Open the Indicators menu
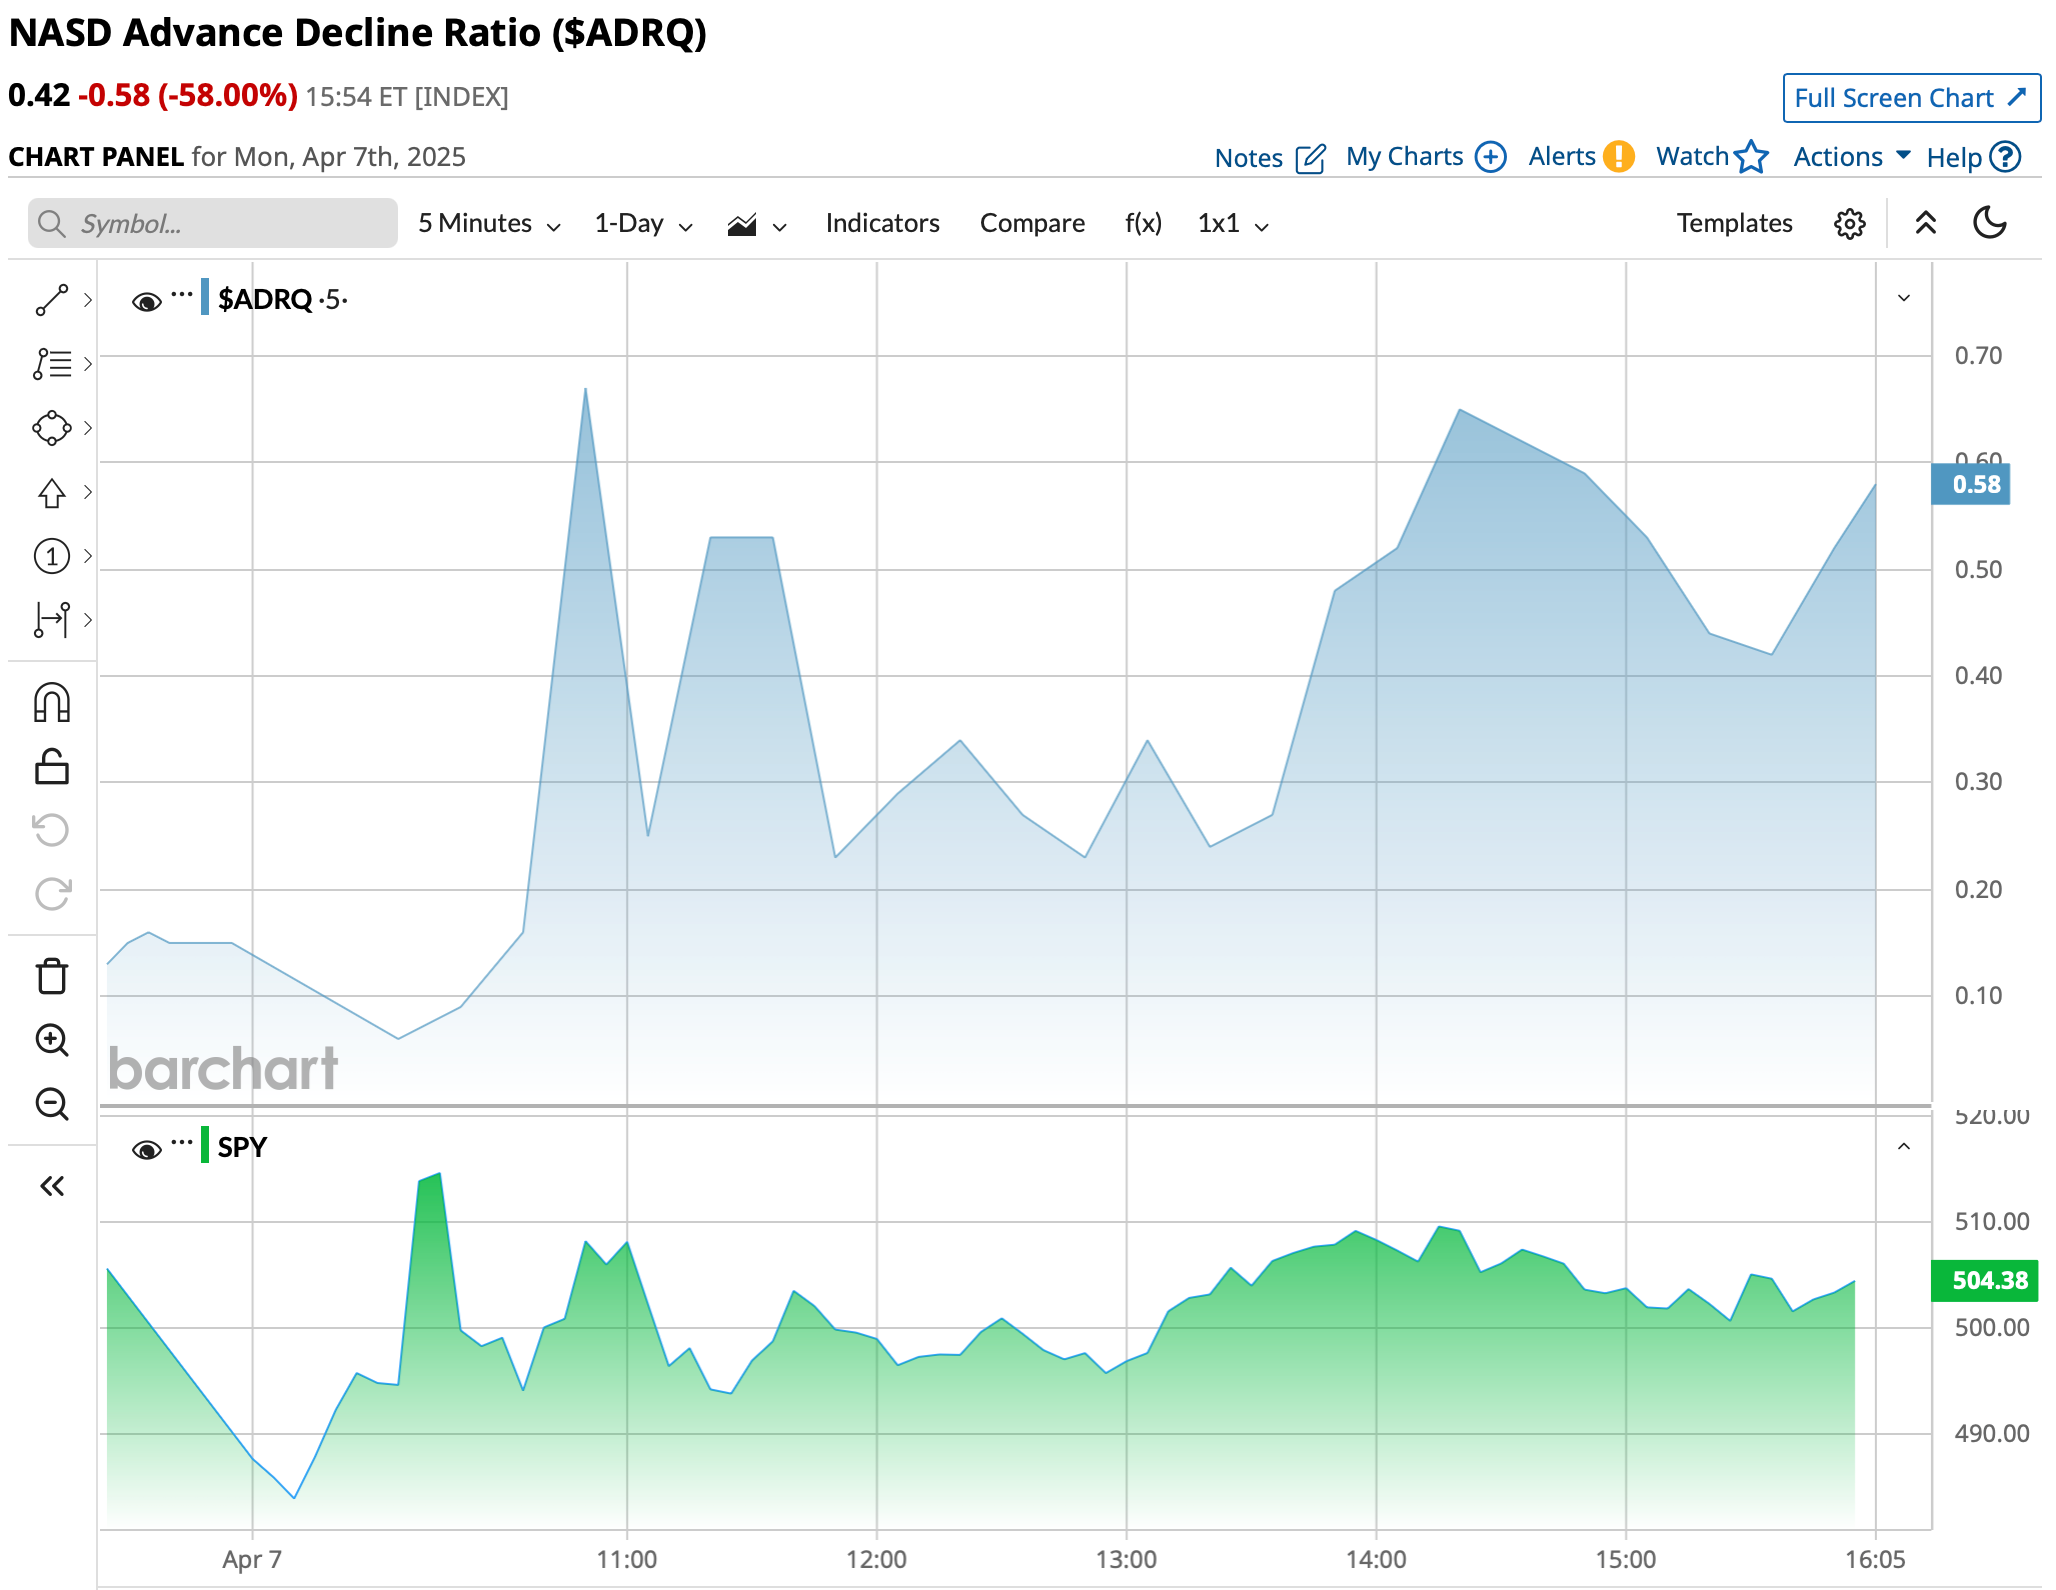 click(882, 223)
